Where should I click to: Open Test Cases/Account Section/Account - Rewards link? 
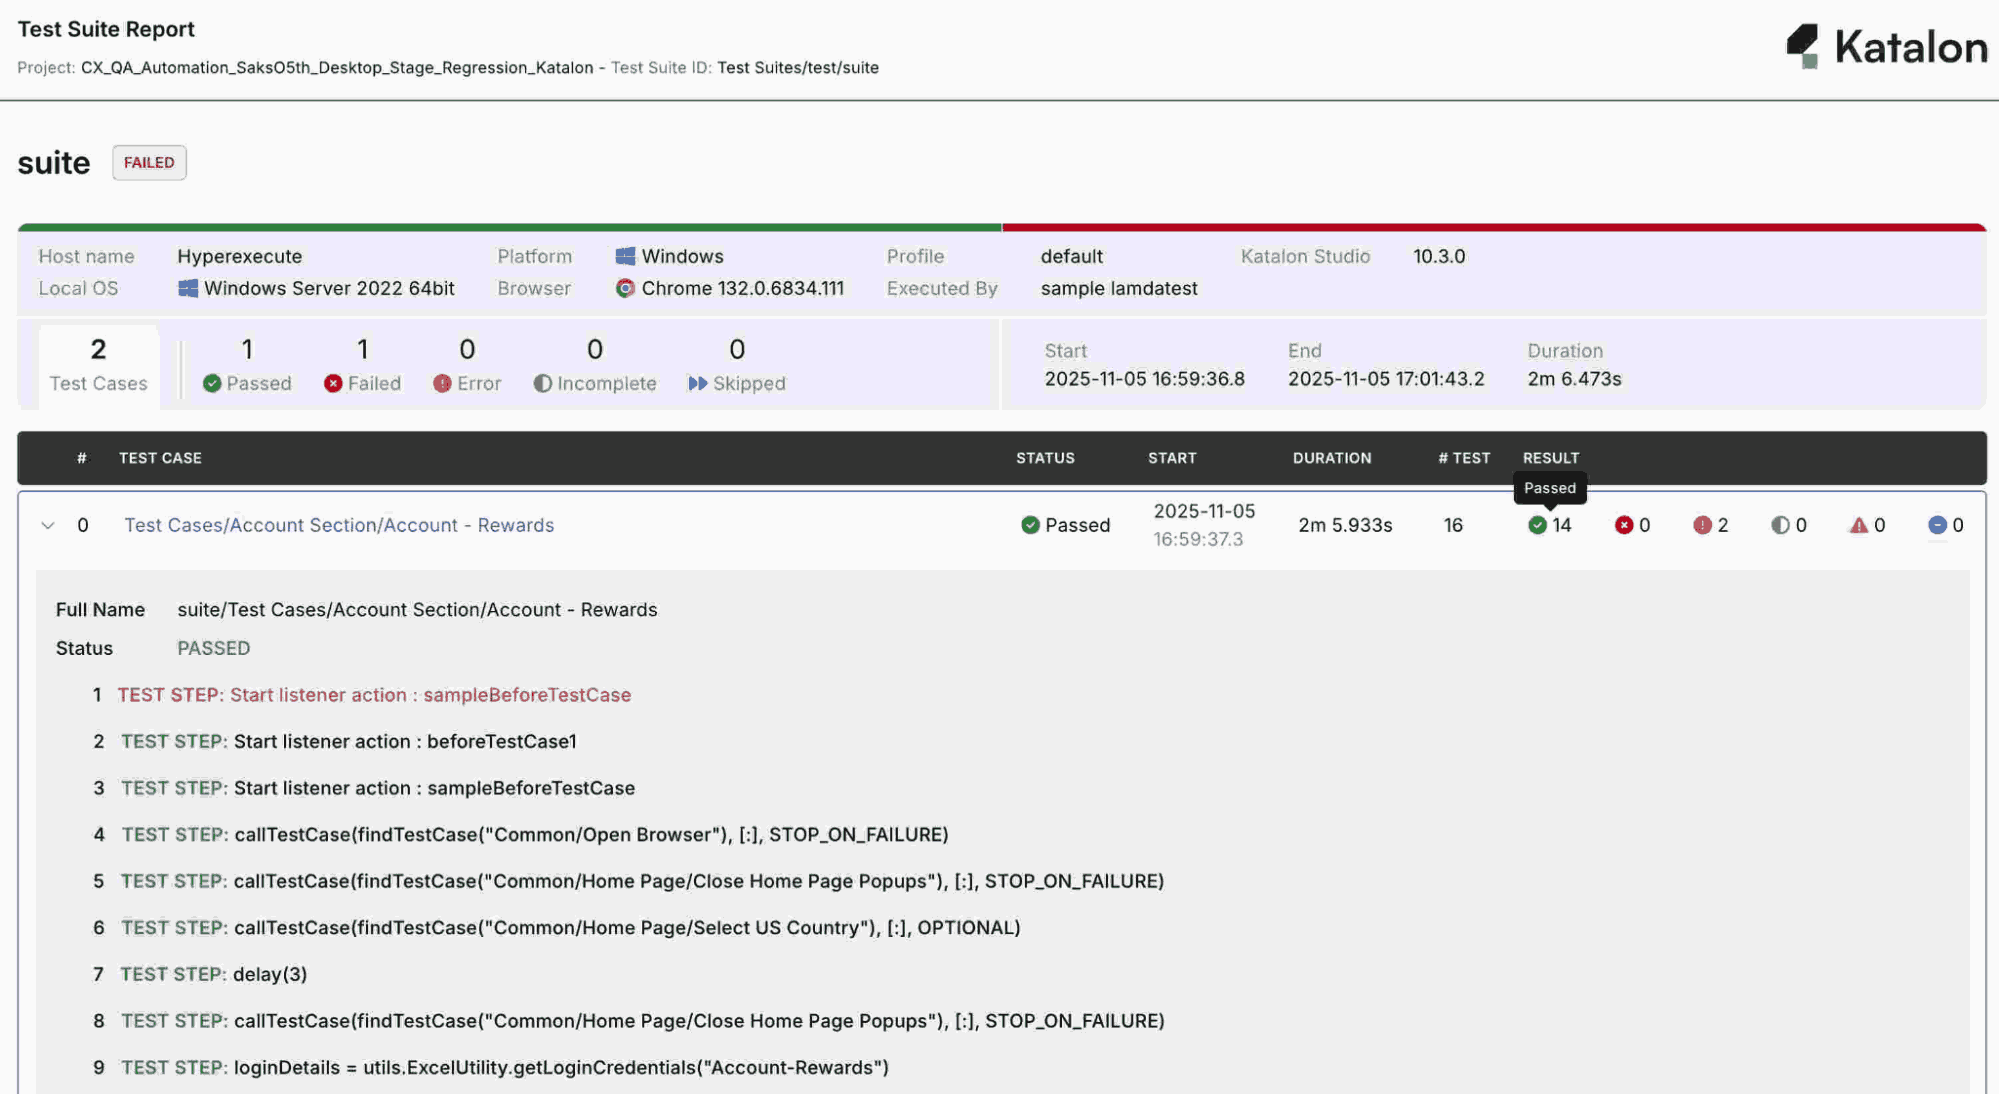click(339, 524)
